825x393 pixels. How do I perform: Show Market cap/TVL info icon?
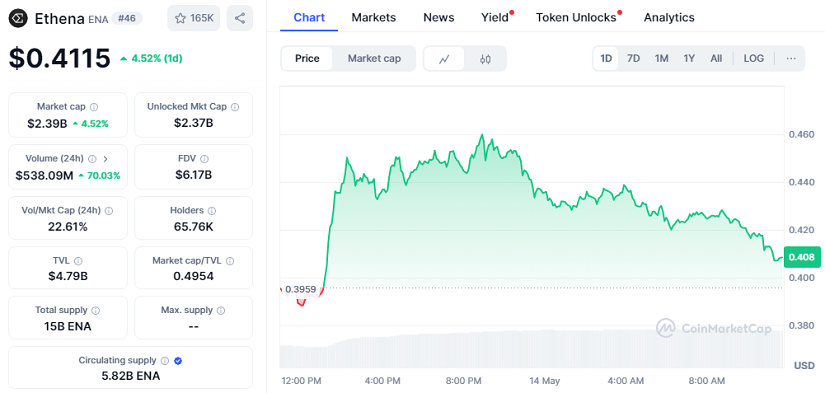[x=230, y=260]
